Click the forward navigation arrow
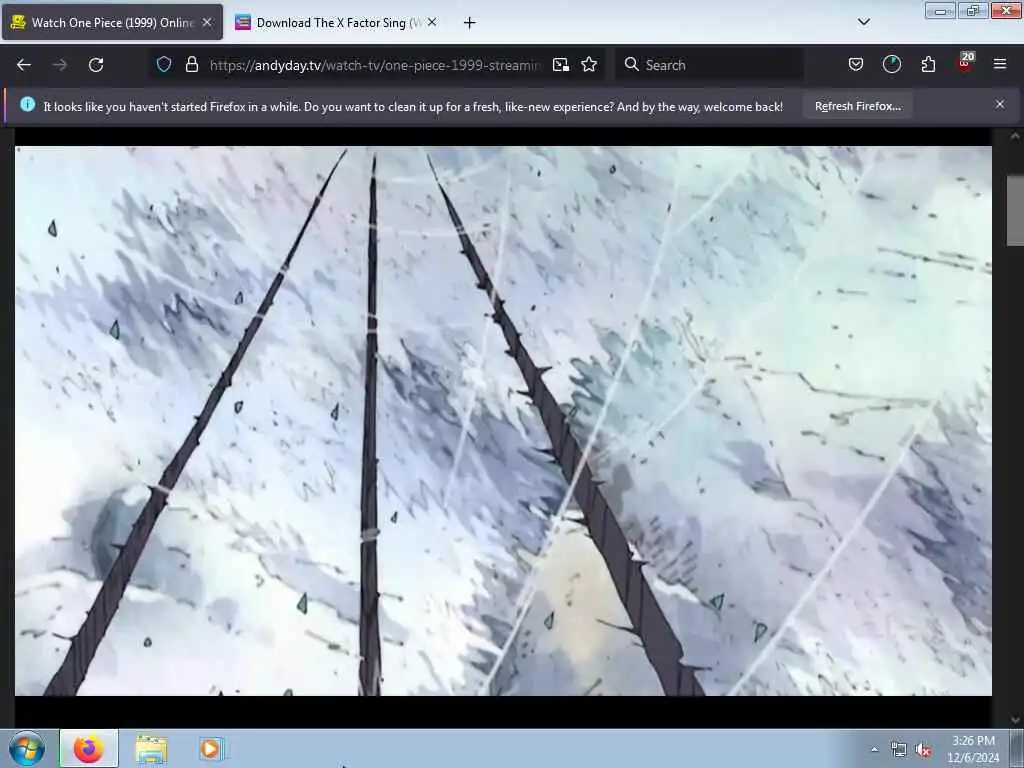The width and height of the screenshot is (1024, 768). click(60, 65)
